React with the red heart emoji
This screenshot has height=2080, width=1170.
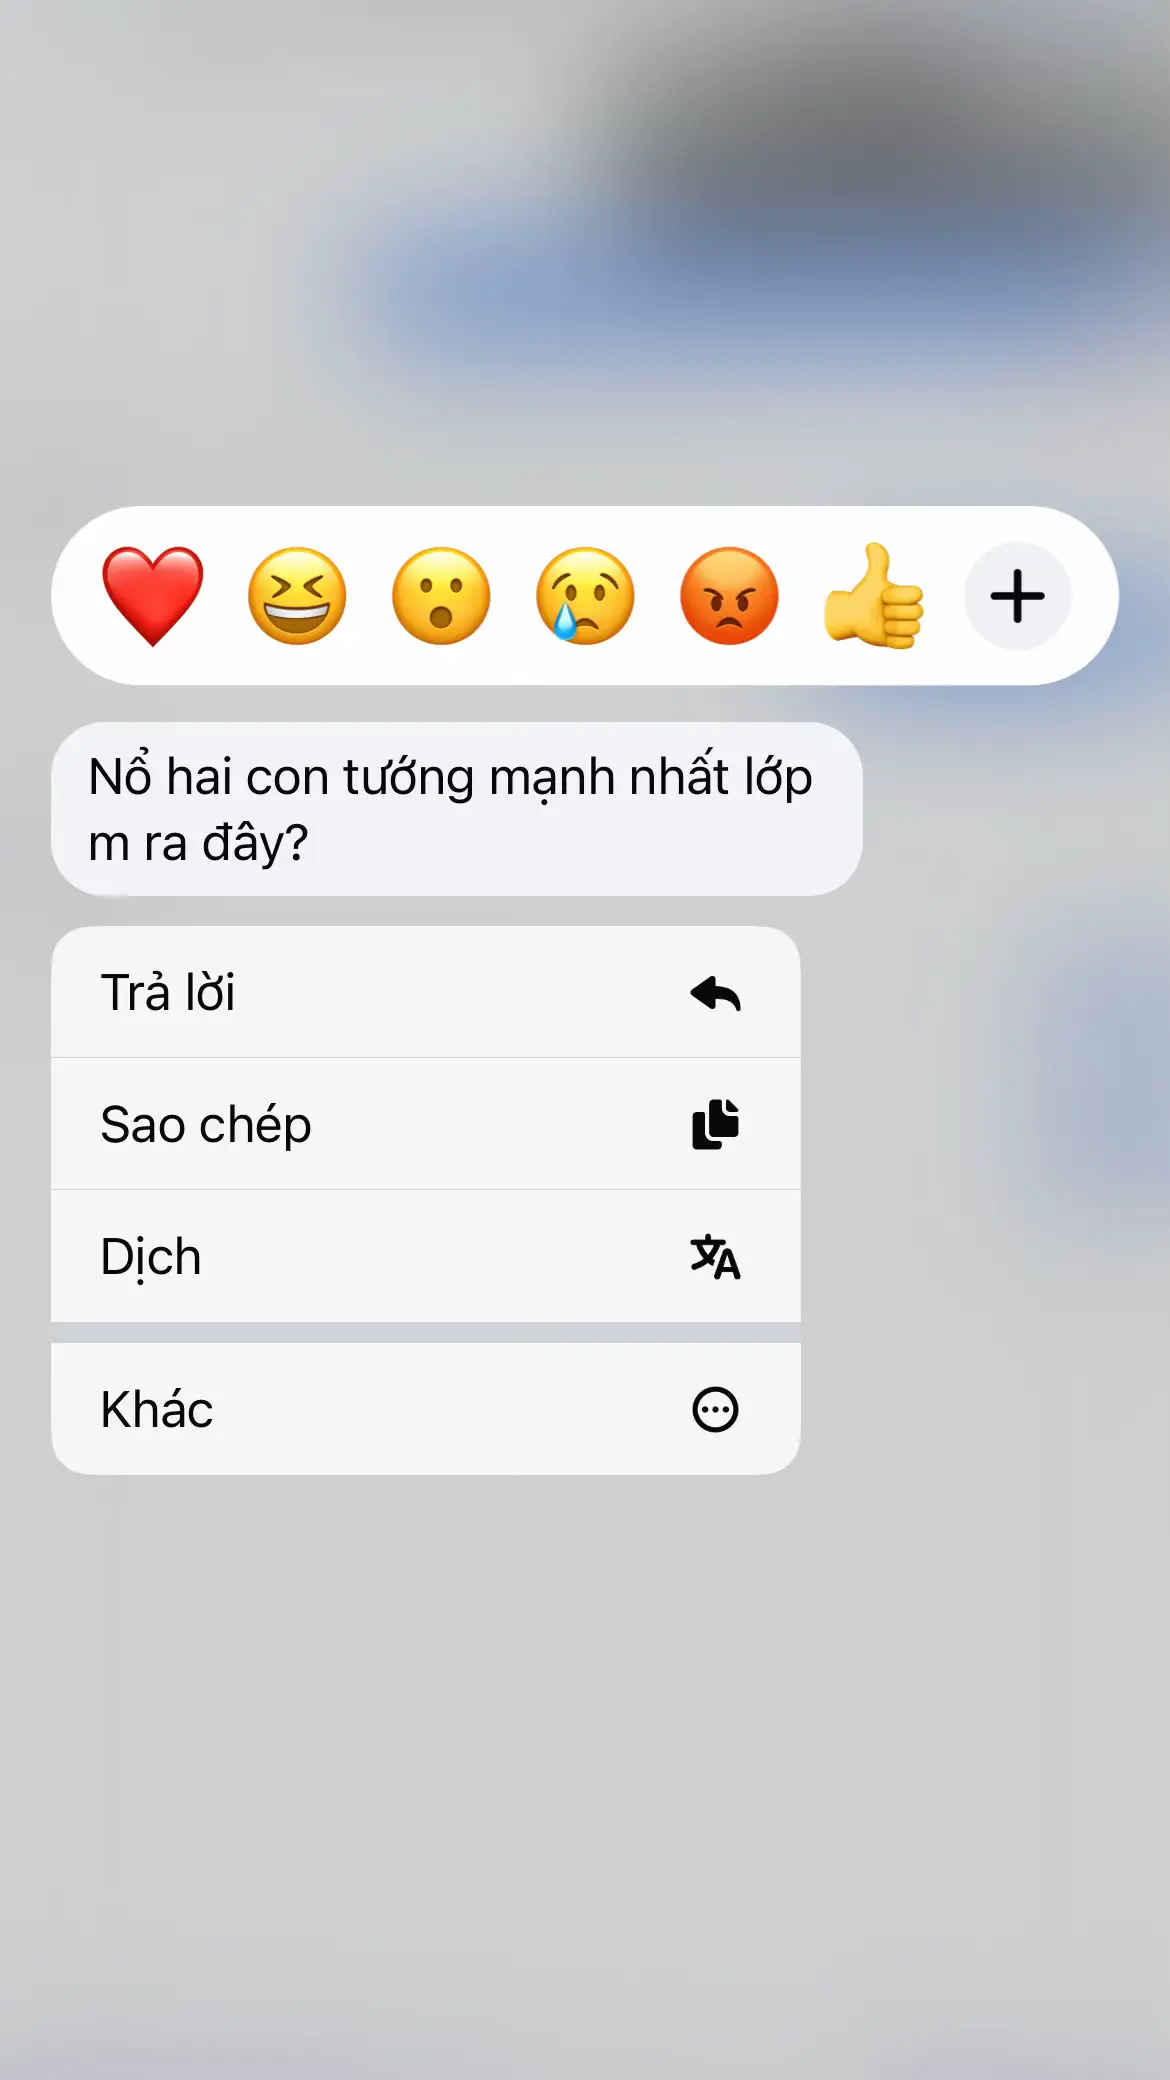[x=153, y=596]
